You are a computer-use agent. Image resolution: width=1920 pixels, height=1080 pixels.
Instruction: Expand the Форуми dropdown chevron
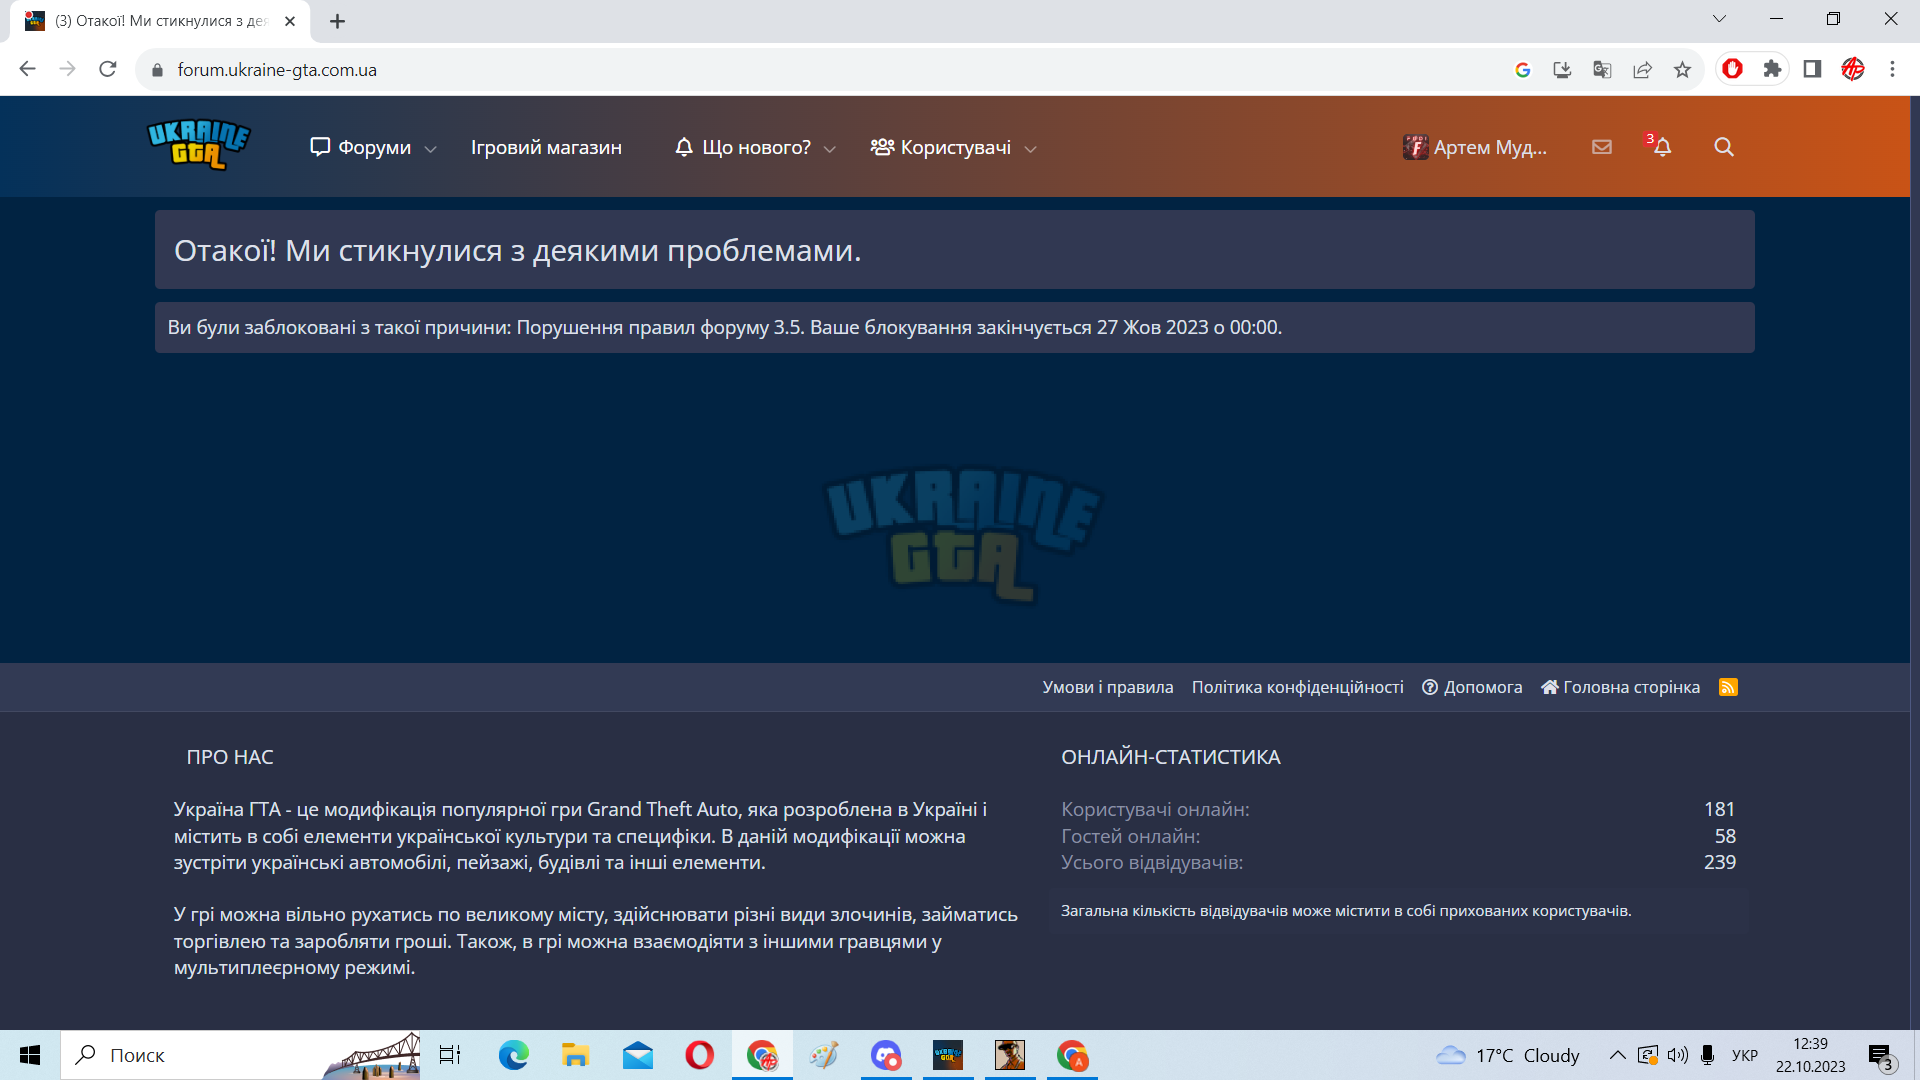(430, 149)
